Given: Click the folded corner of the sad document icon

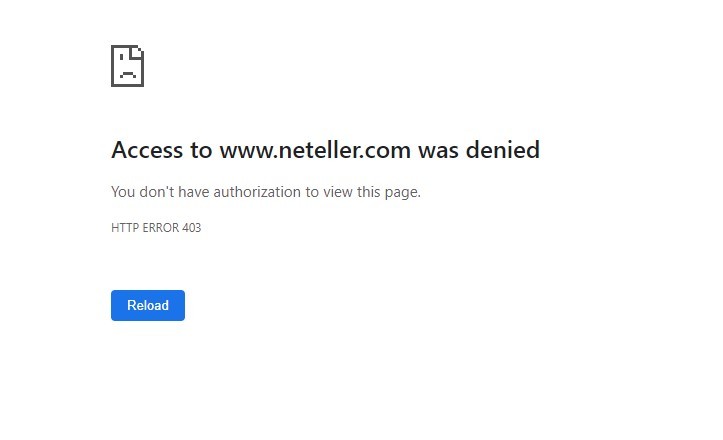Looking at the screenshot, I should click(136, 53).
